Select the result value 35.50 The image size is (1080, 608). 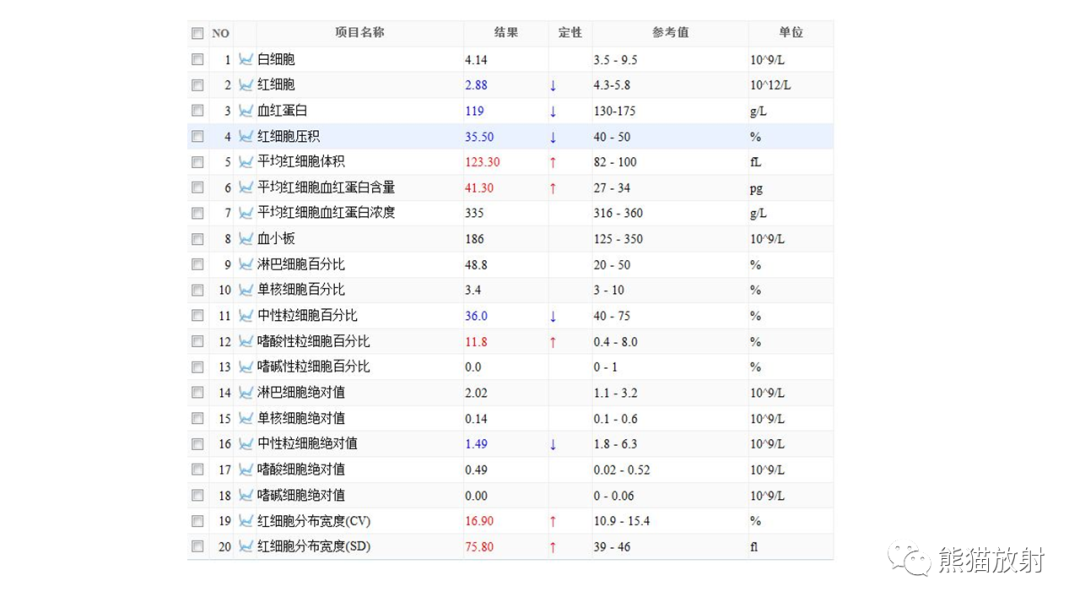click(x=479, y=136)
